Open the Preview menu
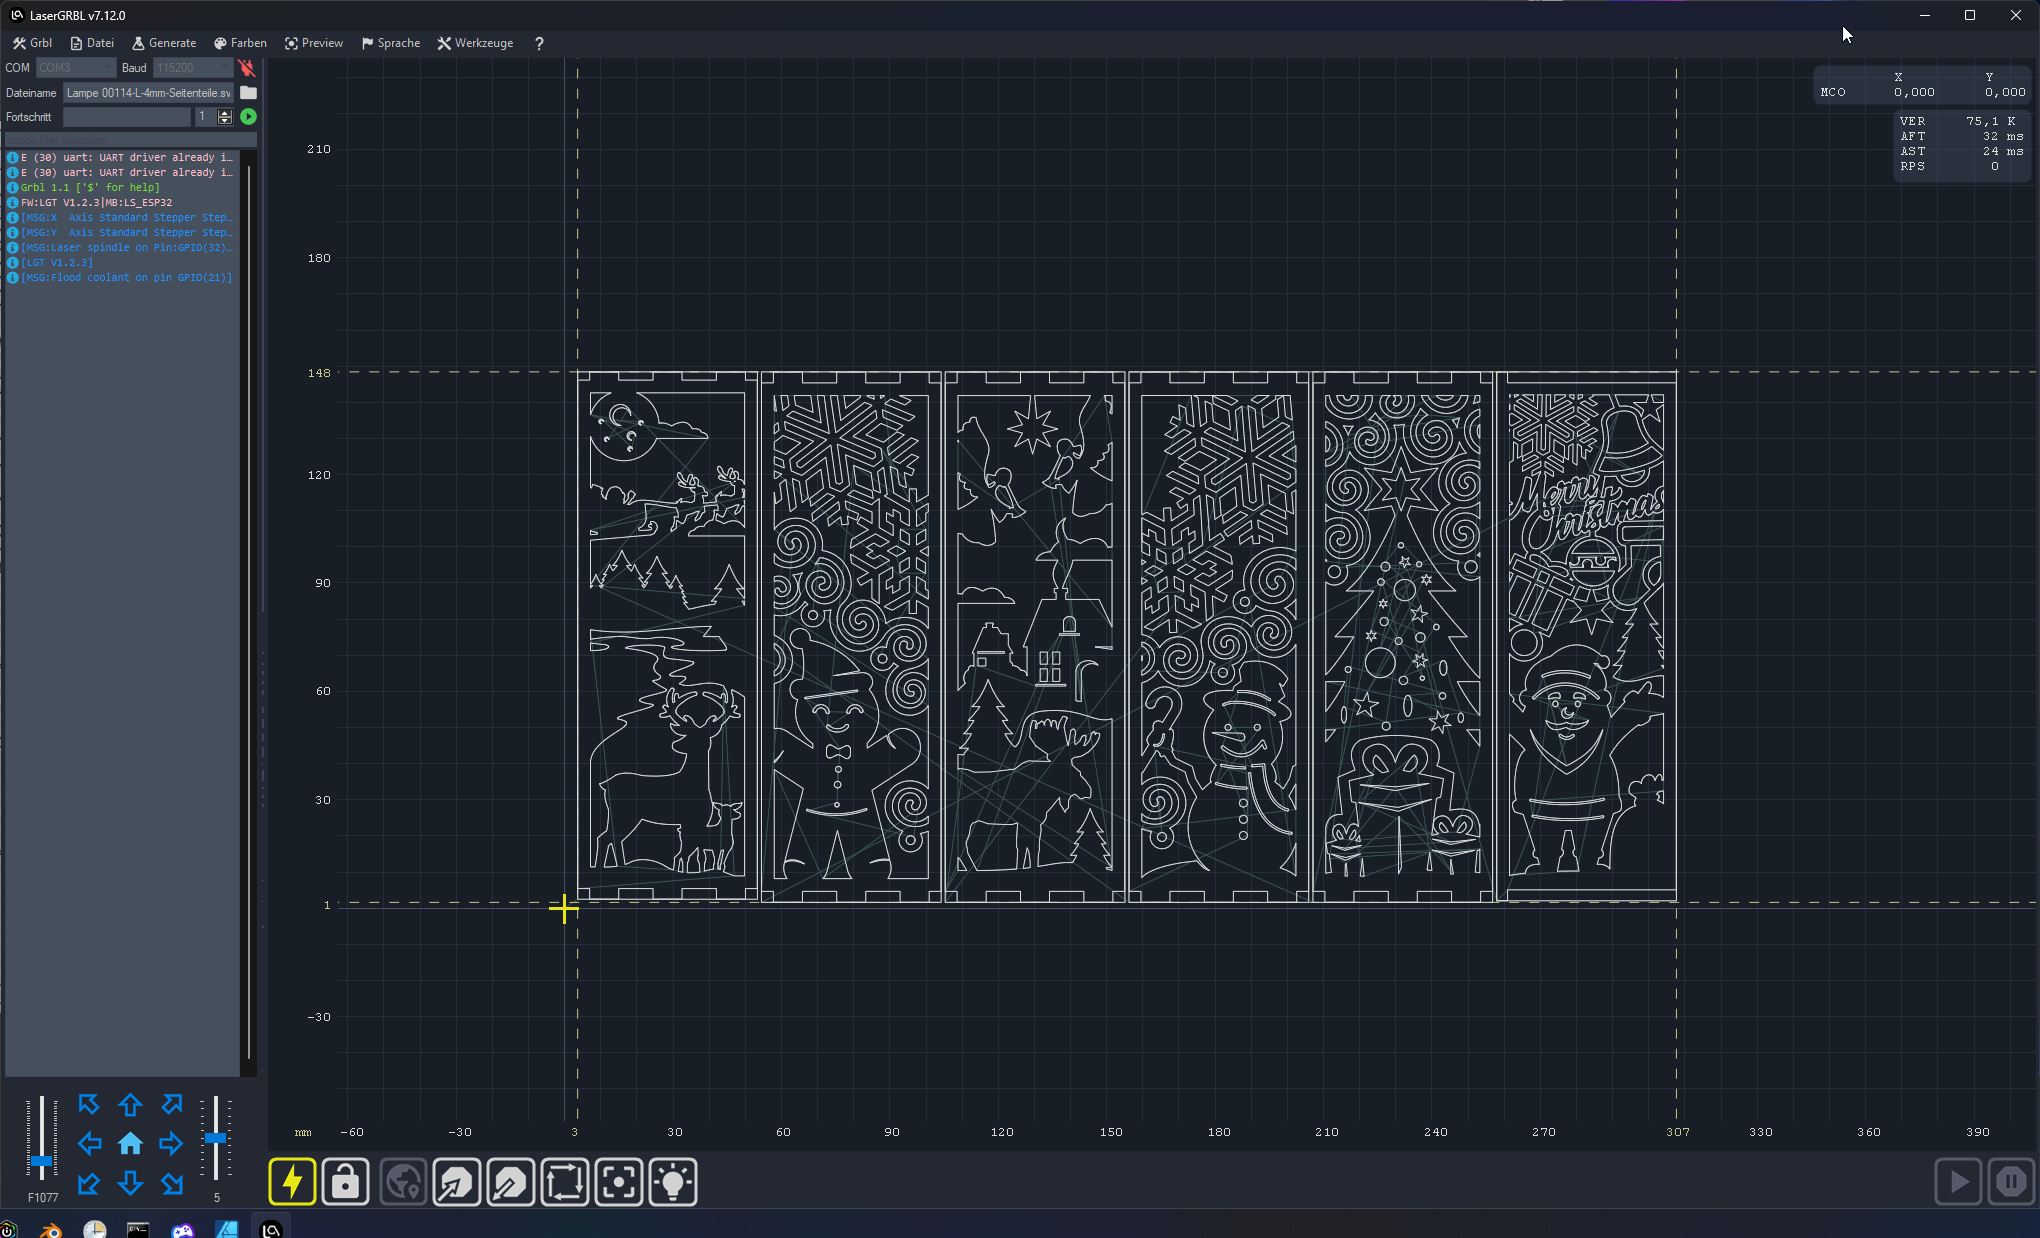This screenshot has height=1238, width=2040. pyautogui.click(x=313, y=43)
